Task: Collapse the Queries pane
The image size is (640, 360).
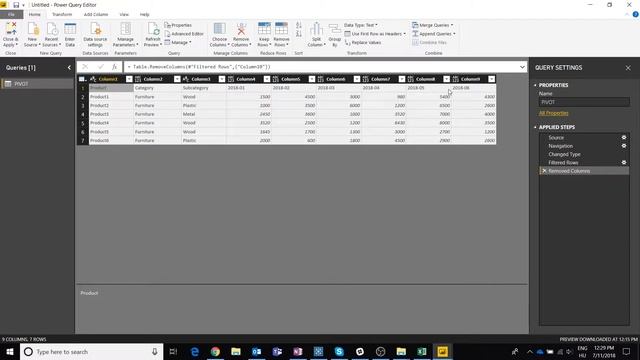Action: click(x=69, y=68)
